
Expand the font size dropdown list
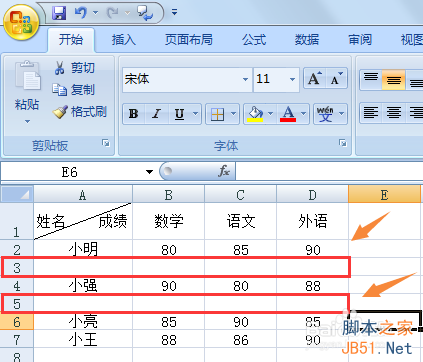(x=292, y=79)
